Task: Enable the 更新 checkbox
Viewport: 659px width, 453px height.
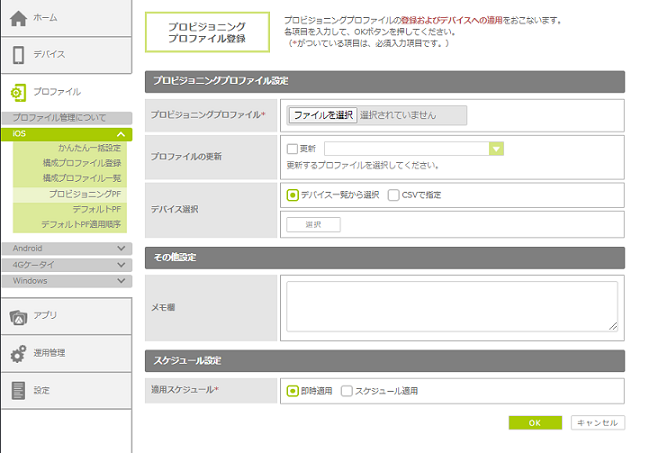Action: pyautogui.click(x=292, y=149)
